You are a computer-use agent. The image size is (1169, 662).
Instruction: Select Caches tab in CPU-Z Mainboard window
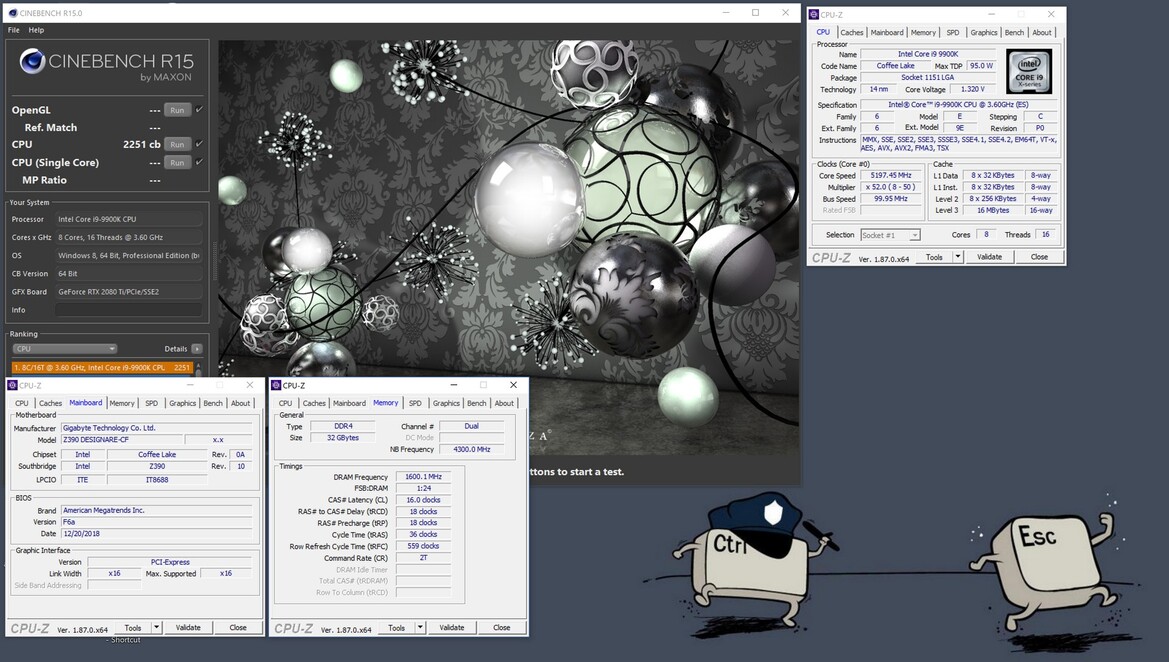point(51,403)
